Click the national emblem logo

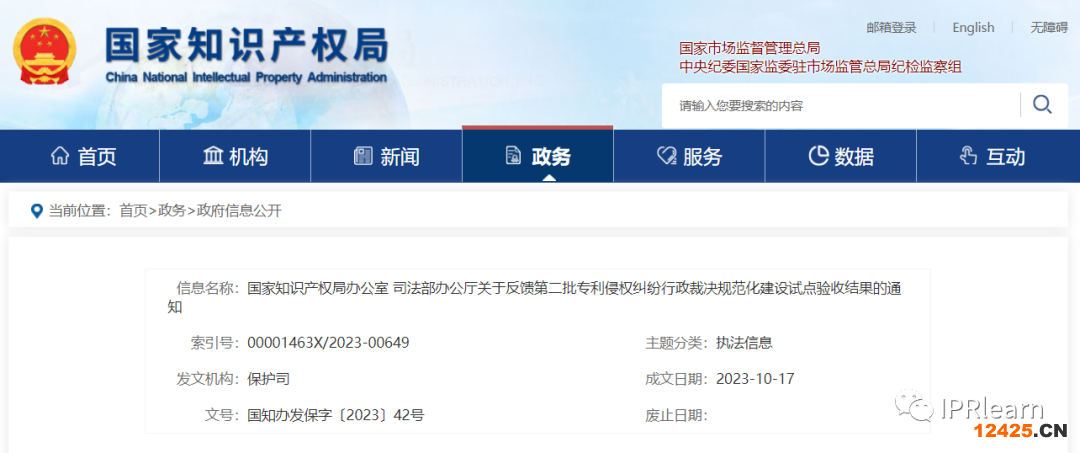point(43,54)
